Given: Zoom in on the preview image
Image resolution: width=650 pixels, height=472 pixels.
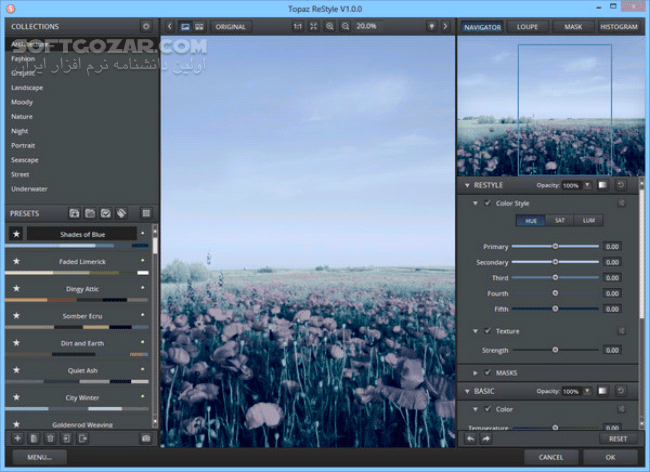Looking at the screenshot, I should [330, 27].
